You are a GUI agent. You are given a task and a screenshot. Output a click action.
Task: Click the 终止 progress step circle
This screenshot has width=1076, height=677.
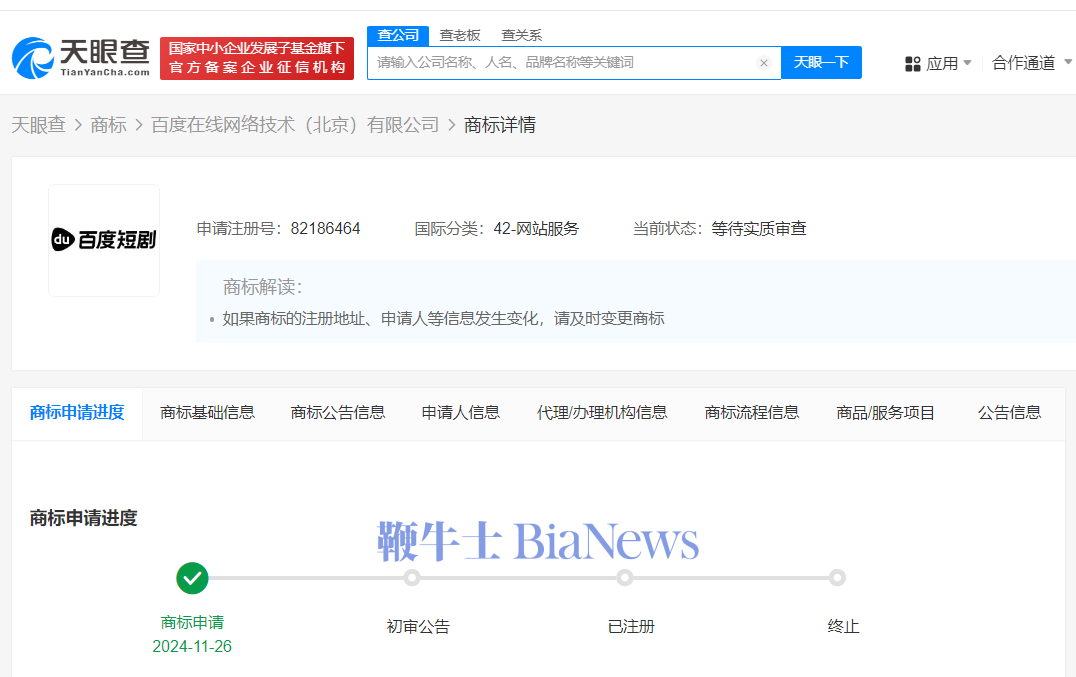pyautogui.click(x=837, y=577)
